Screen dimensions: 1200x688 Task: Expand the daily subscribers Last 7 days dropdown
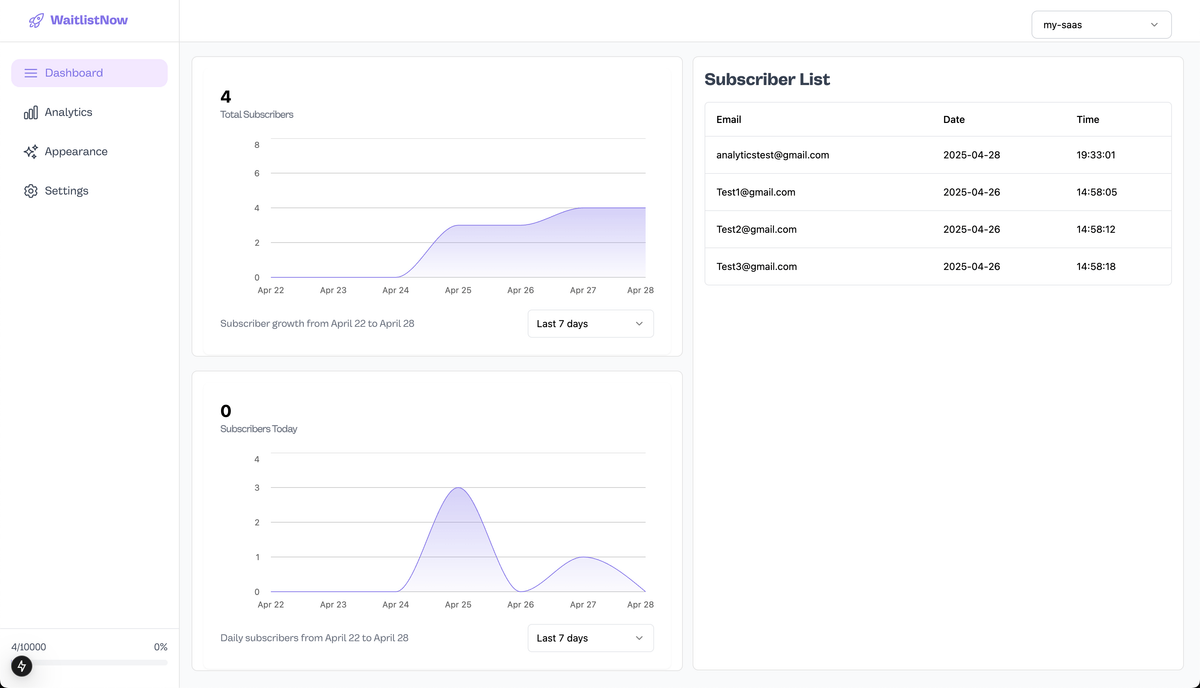[x=590, y=638]
